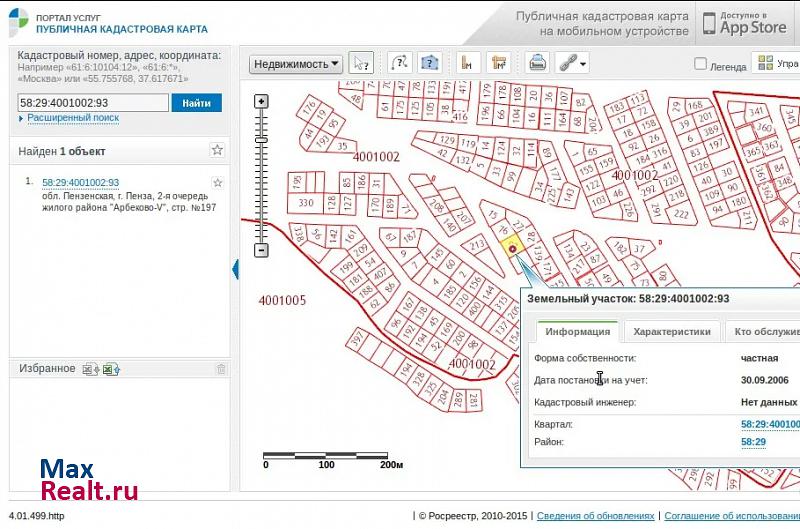The image size is (800, 529).
Task: Select the identify-object cursor tool
Action: 362,63
